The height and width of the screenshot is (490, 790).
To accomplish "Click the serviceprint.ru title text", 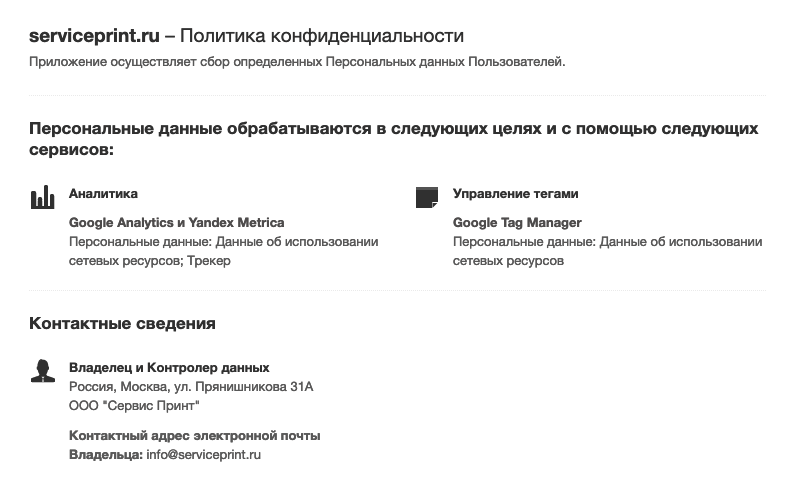I will click(94, 36).
